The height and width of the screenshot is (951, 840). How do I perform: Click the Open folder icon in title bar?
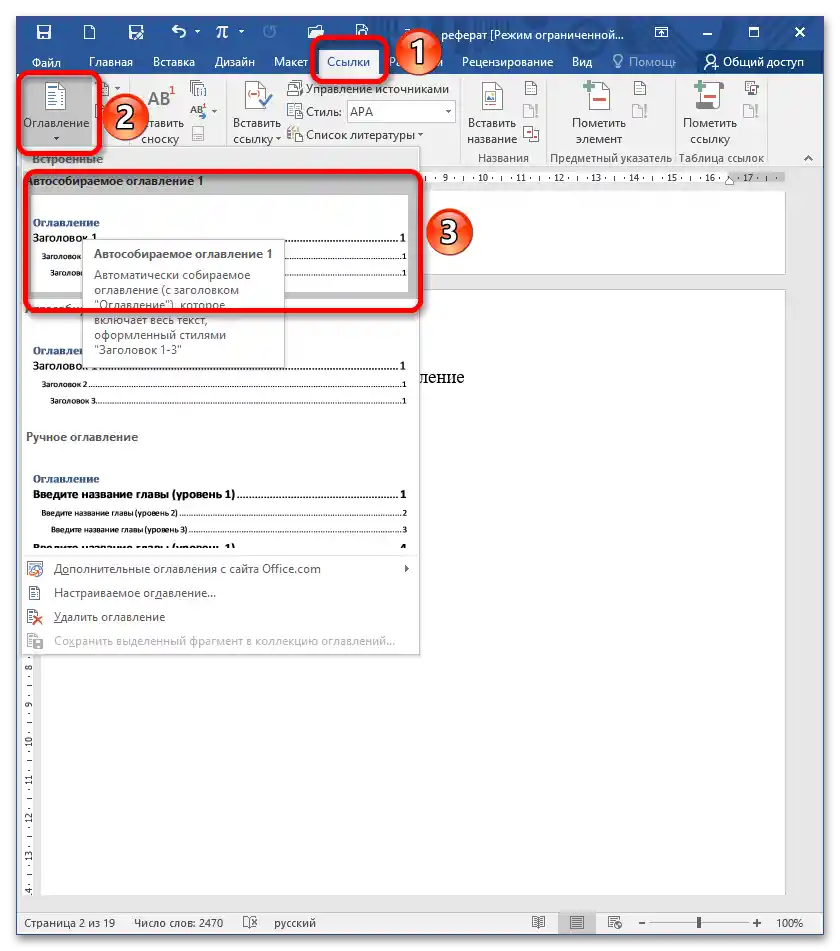(x=315, y=32)
